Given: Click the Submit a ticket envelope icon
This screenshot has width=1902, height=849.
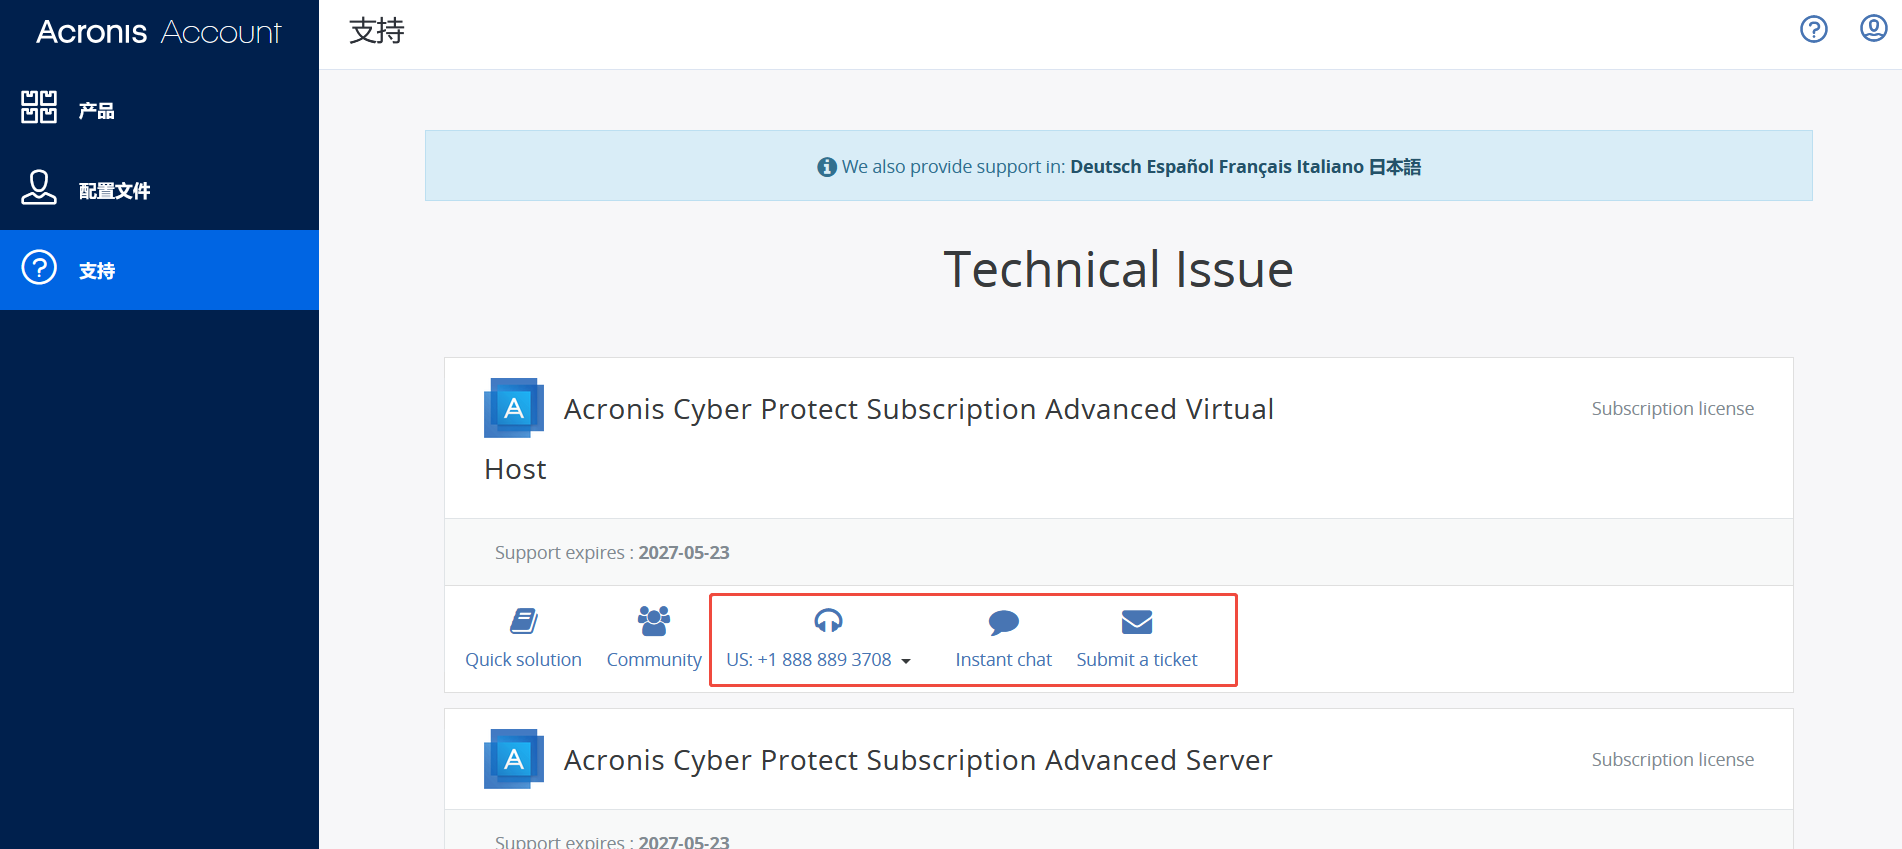Looking at the screenshot, I should [x=1137, y=622].
